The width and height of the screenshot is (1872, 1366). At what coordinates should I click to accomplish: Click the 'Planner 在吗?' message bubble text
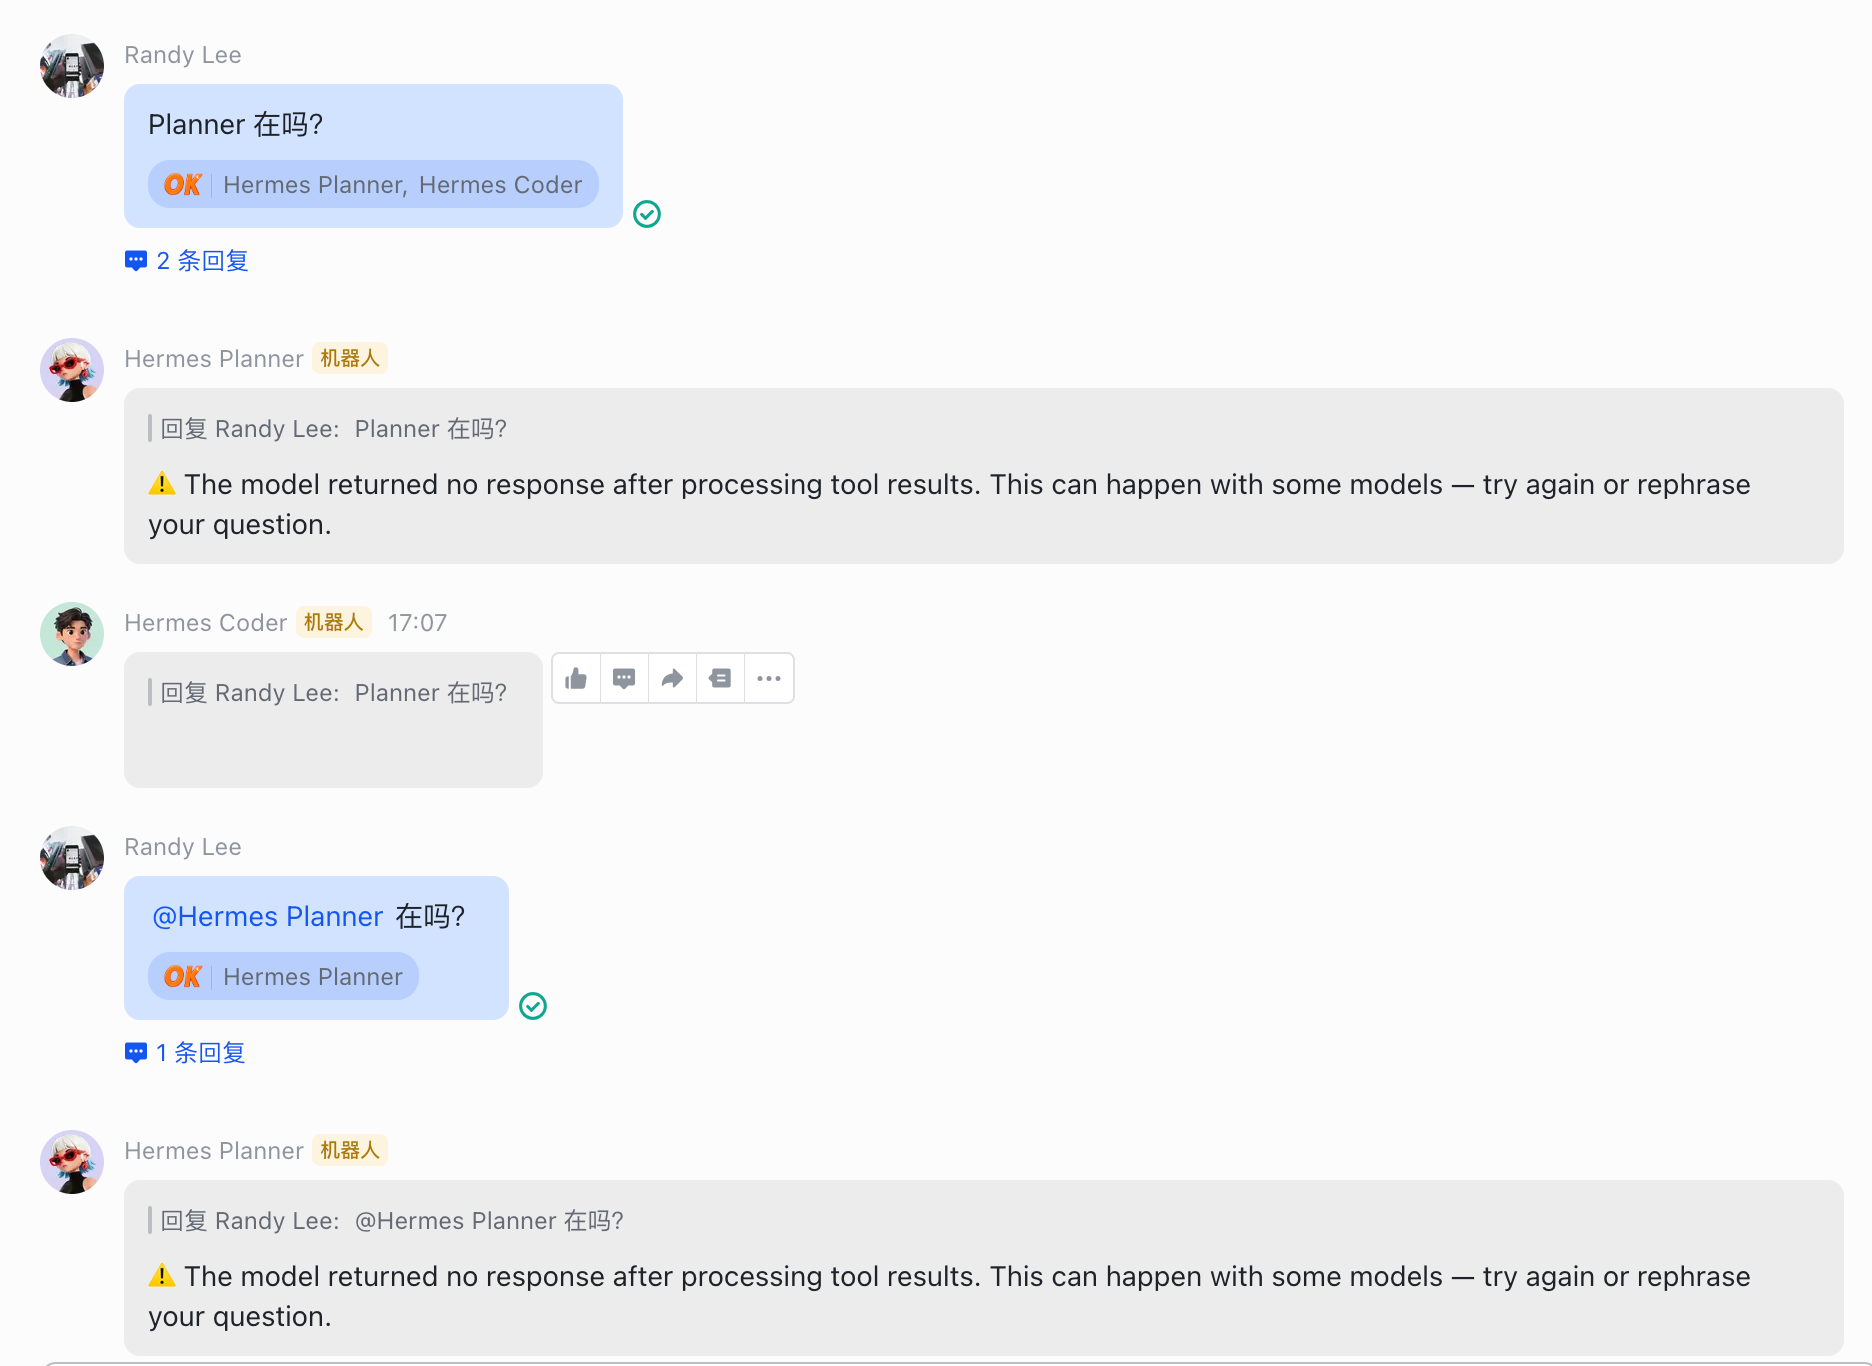236,125
